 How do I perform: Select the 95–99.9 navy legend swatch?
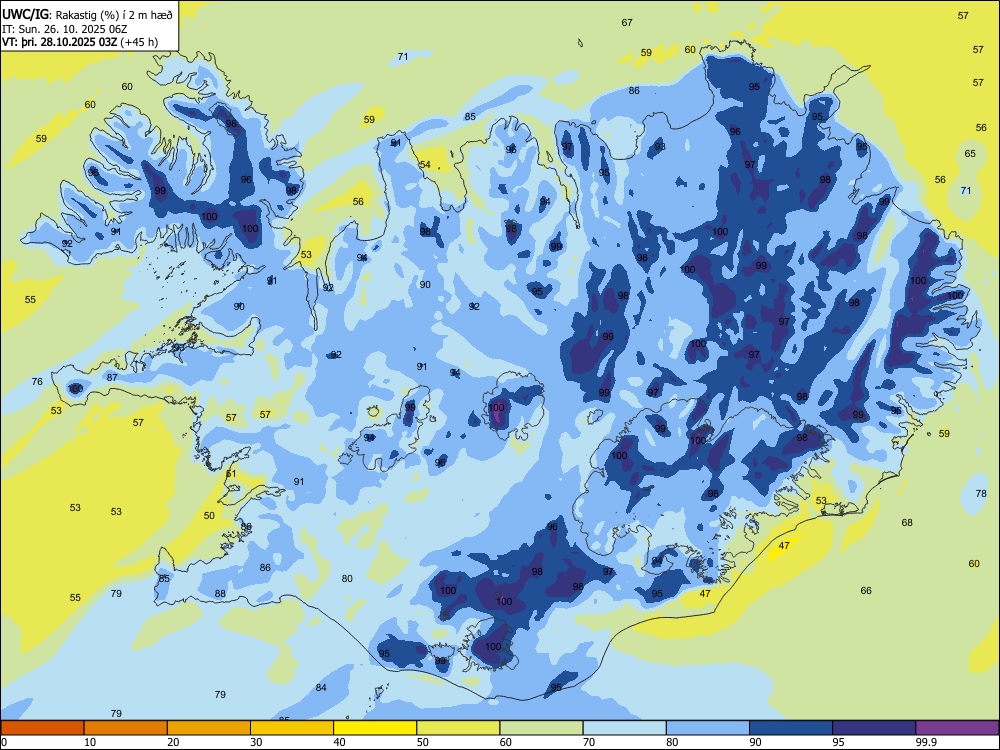874,728
